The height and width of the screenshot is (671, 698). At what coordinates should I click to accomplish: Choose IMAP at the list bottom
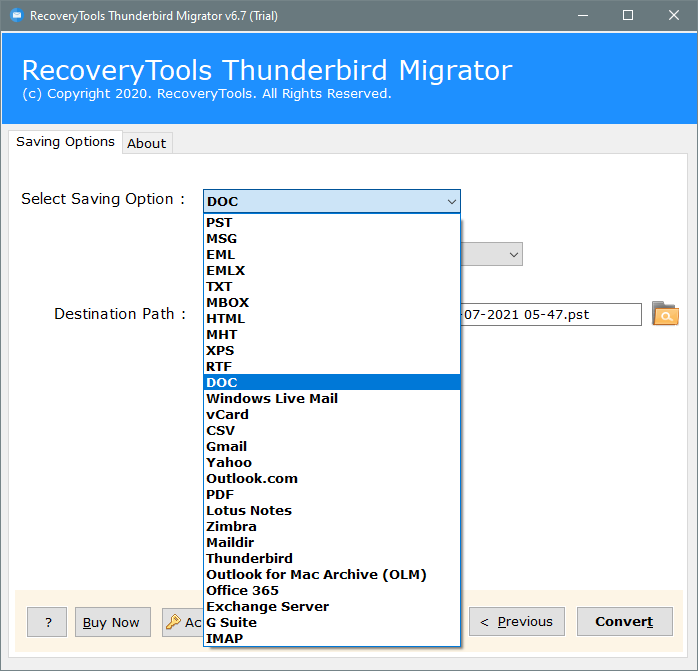[332, 638]
